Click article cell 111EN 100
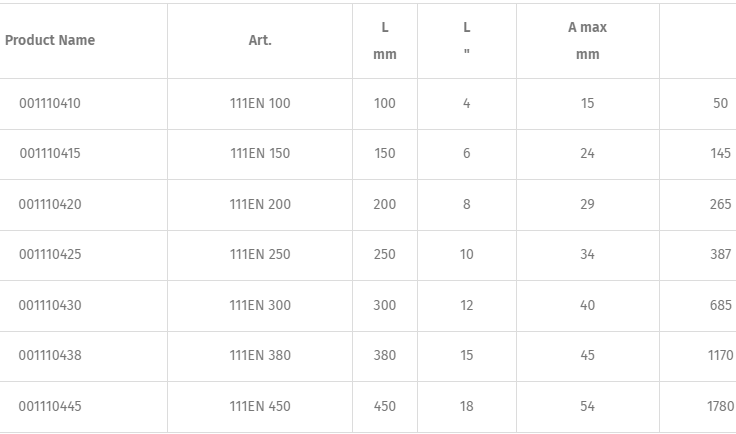 coord(260,104)
